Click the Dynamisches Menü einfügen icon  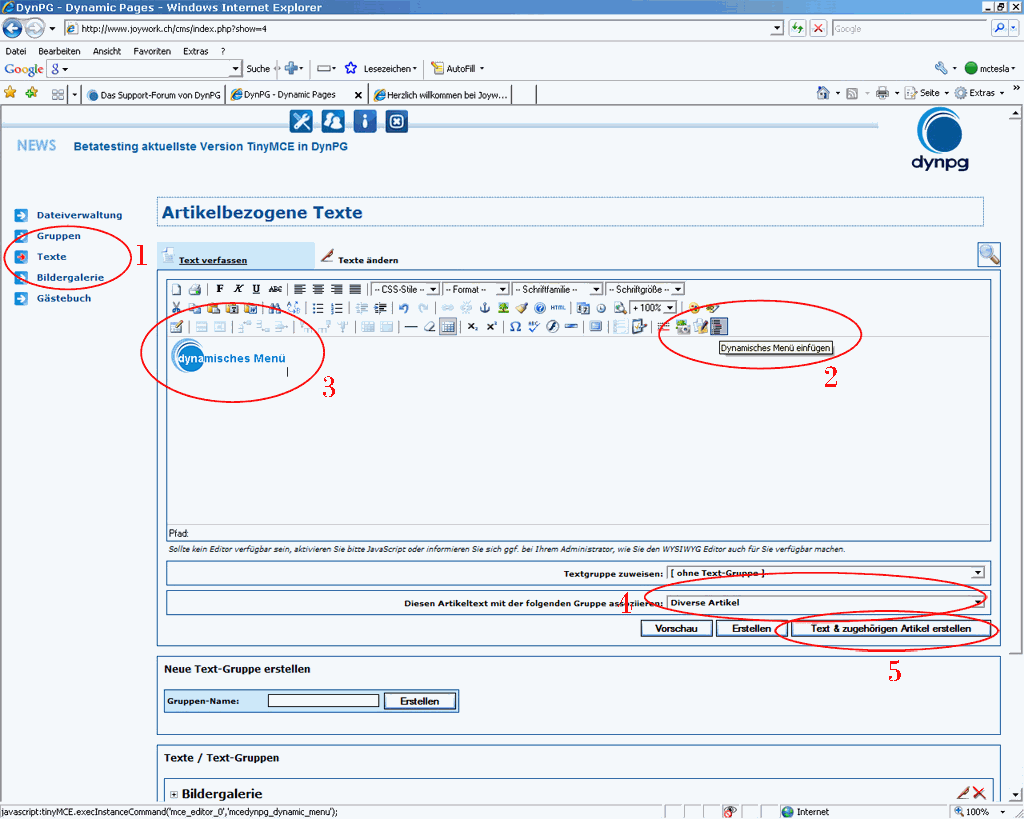[719, 326]
